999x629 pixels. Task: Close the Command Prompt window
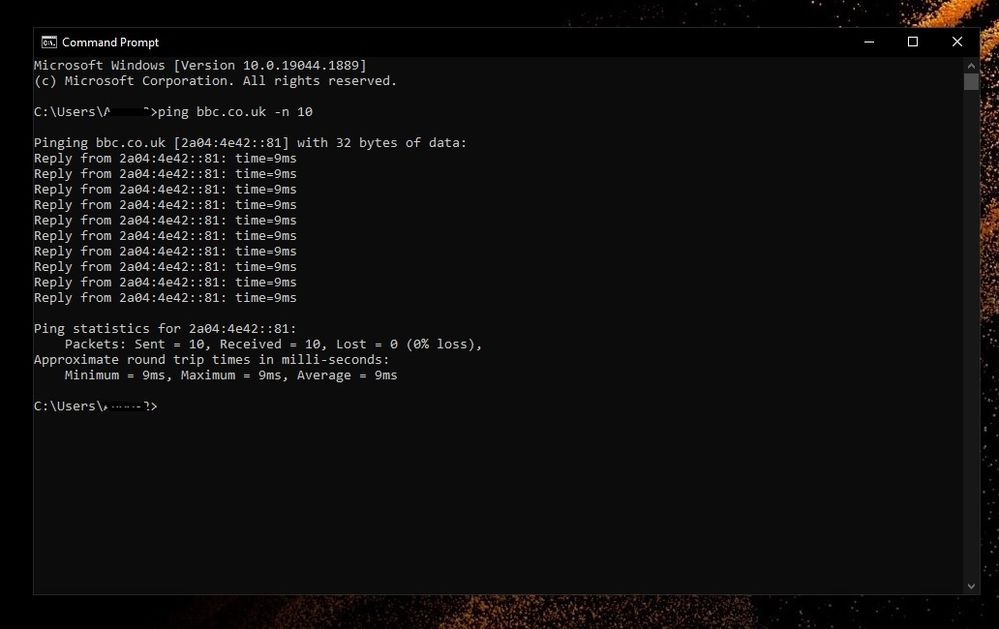[x=957, y=42]
